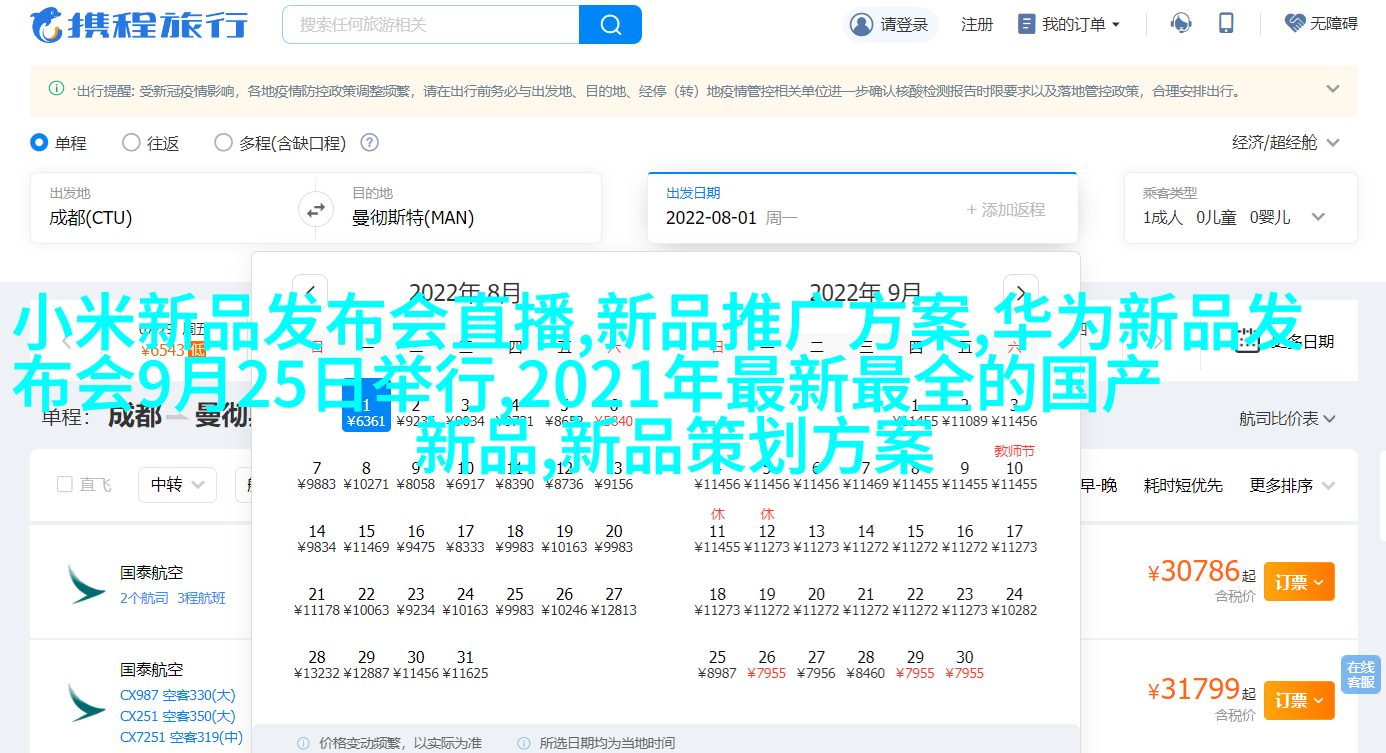Click the info icon in travel notice

pos(57,89)
